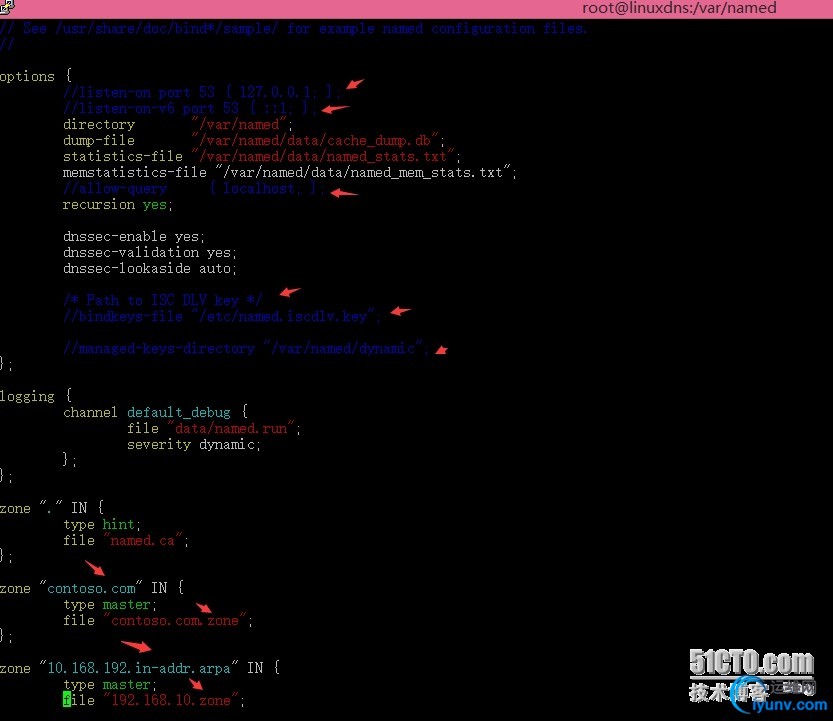Click the 'channel default_debug' line
The height and width of the screenshot is (721, 833).
(x=155, y=412)
